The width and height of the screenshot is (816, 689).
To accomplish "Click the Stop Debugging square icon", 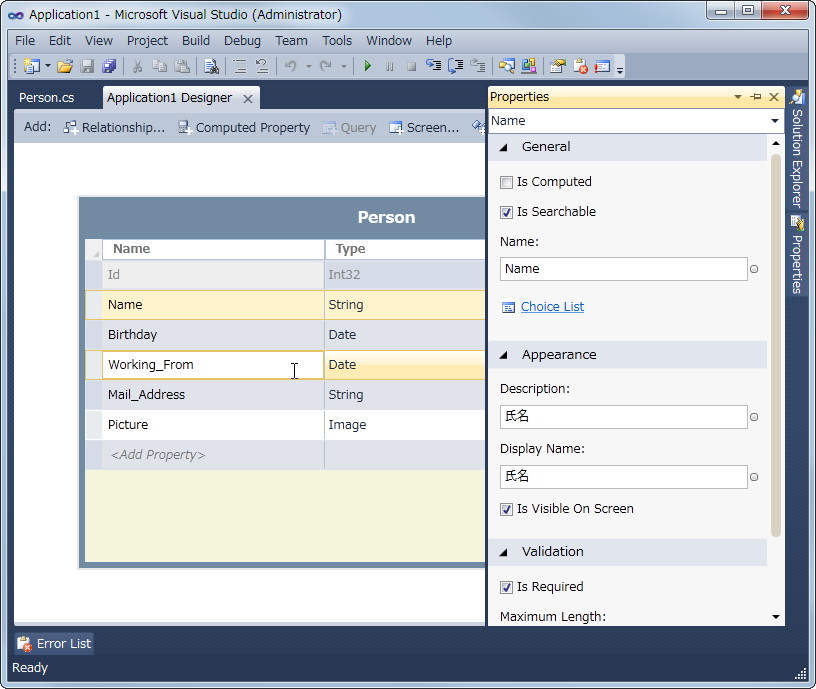I will click(411, 67).
